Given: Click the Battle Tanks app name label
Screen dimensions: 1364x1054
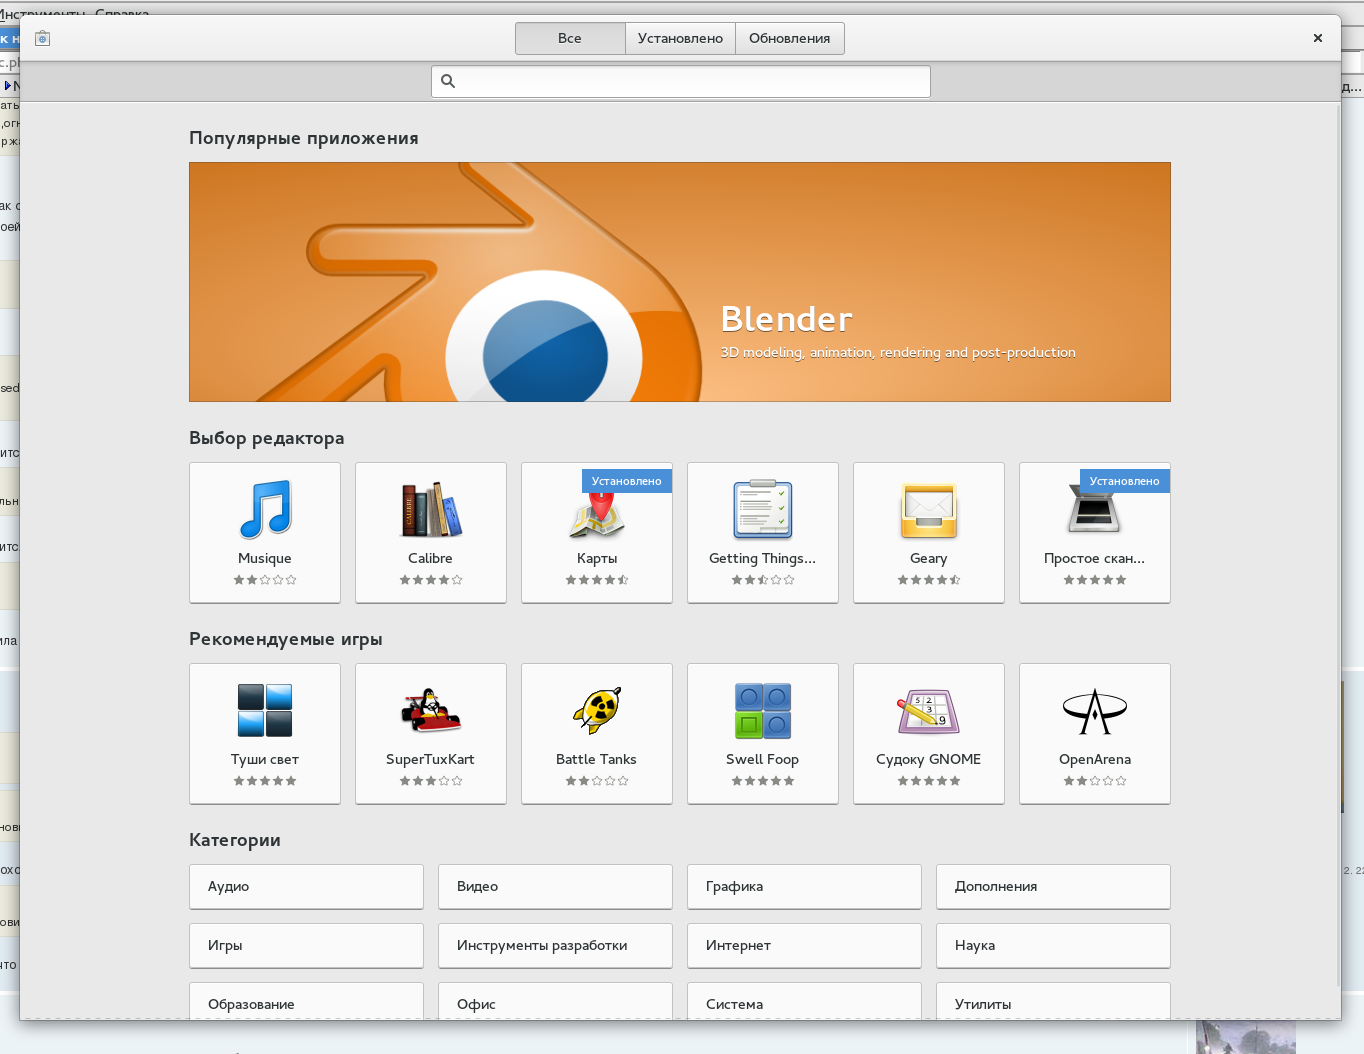Looking at the screenshot, I should (597, 759).
